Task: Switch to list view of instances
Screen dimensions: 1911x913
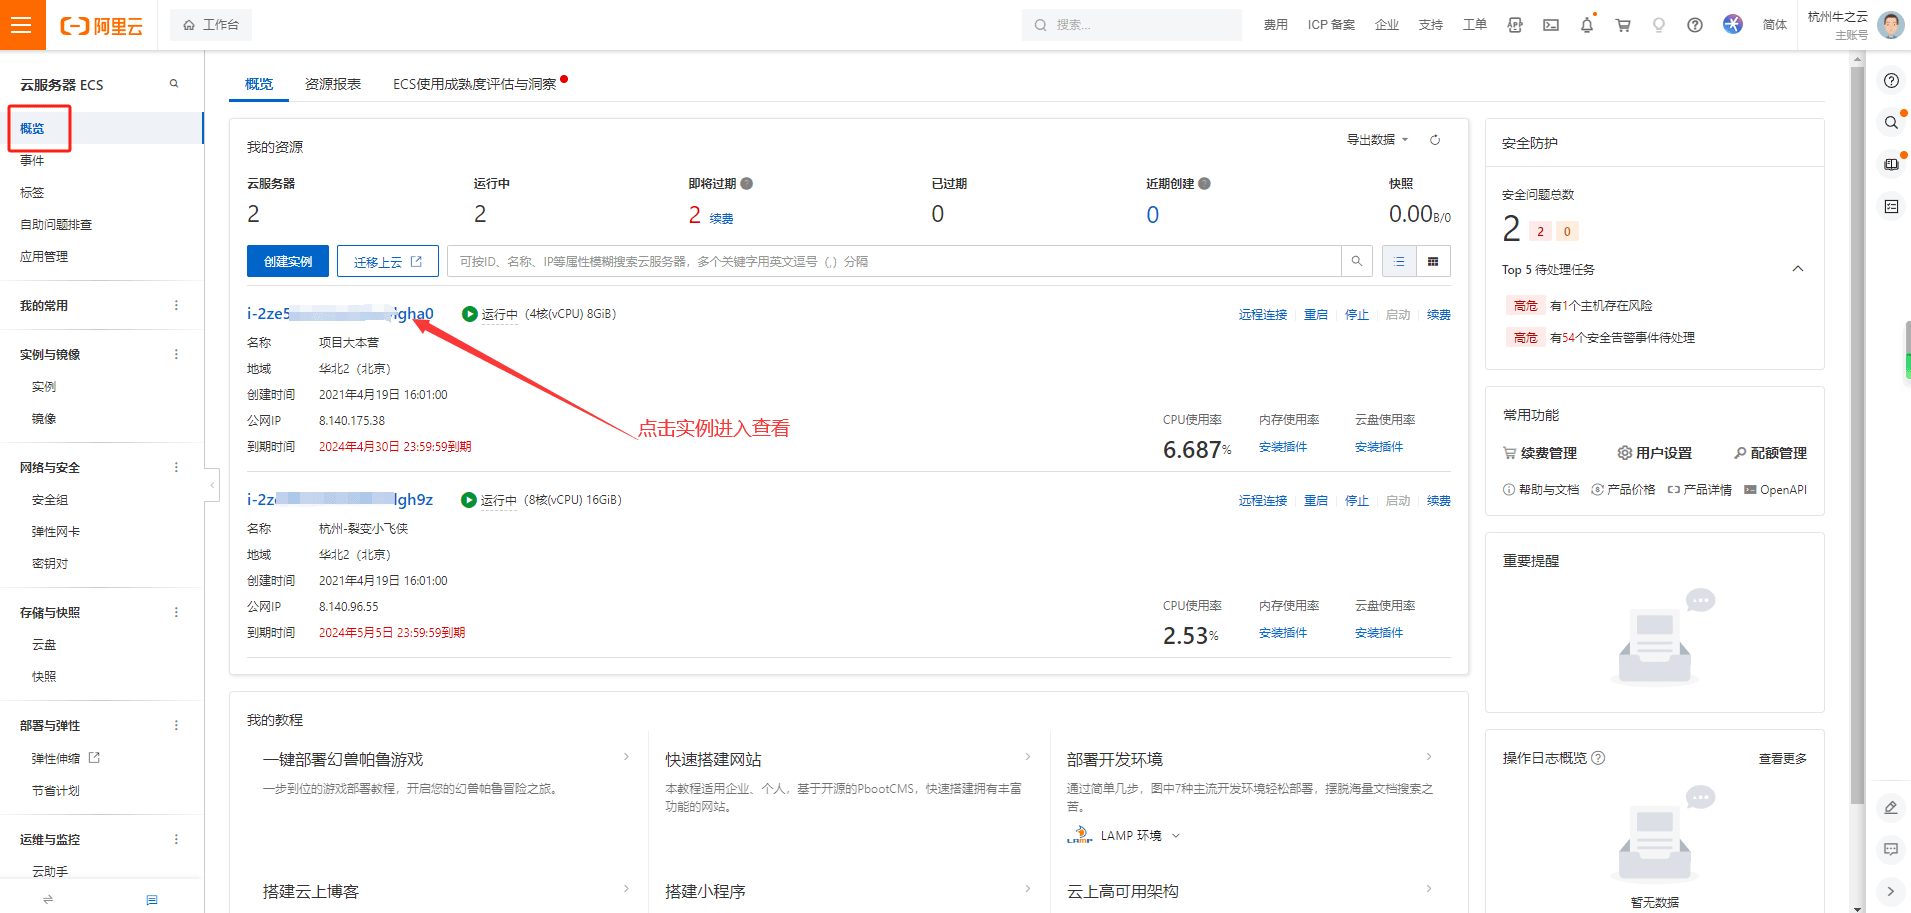Action: click(1399, 261)
